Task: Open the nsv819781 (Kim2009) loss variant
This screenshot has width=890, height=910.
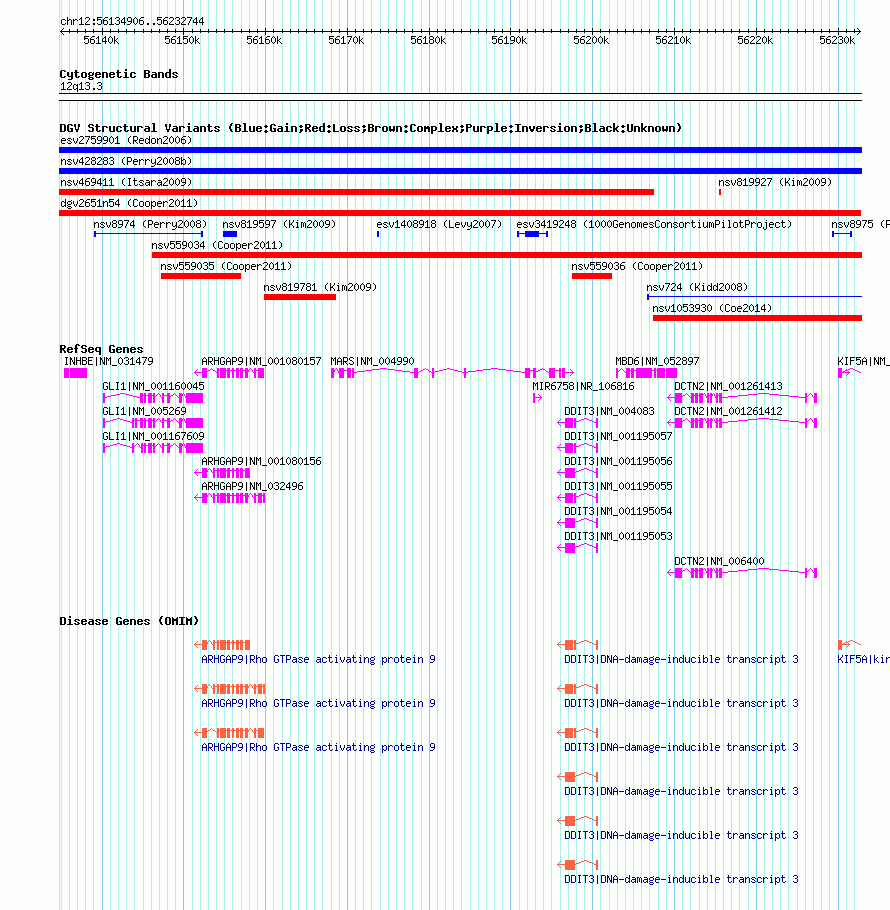Action: click(300, 297)
